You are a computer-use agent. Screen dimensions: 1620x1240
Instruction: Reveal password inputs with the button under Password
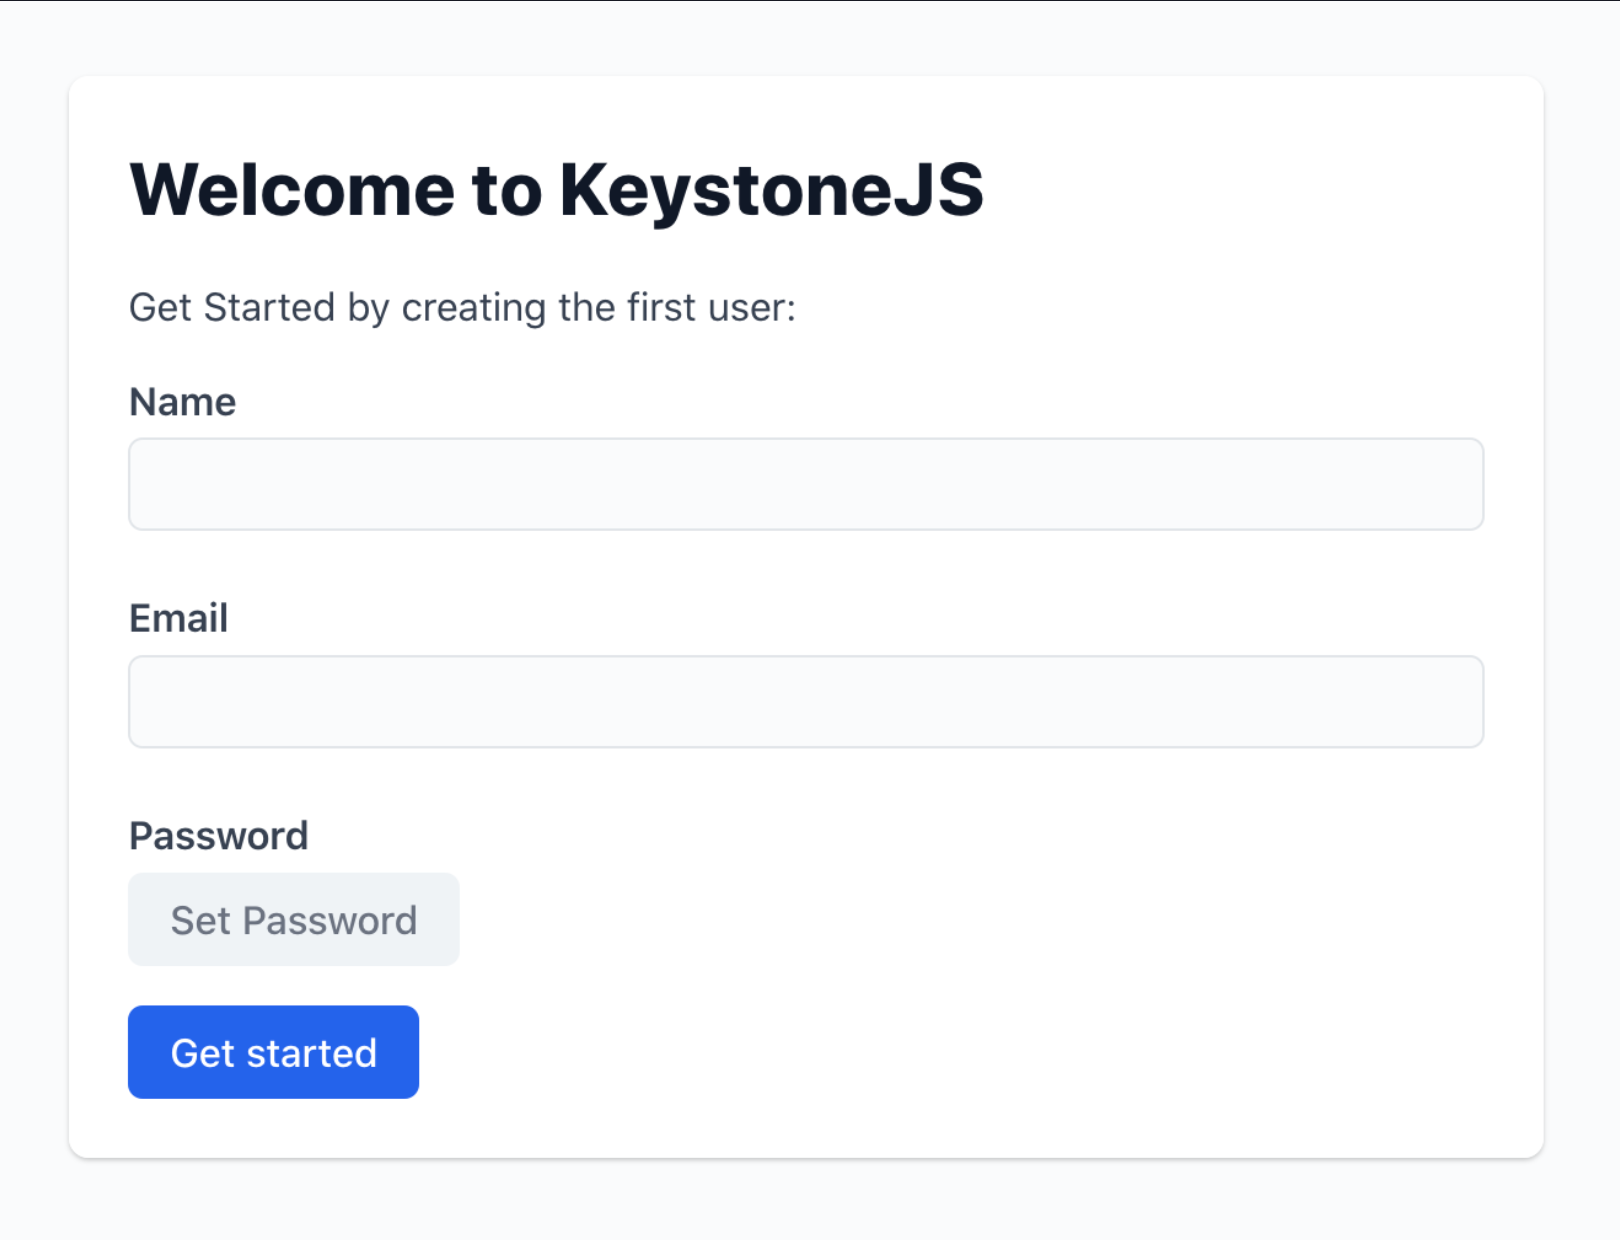click(x=293, y=920)
